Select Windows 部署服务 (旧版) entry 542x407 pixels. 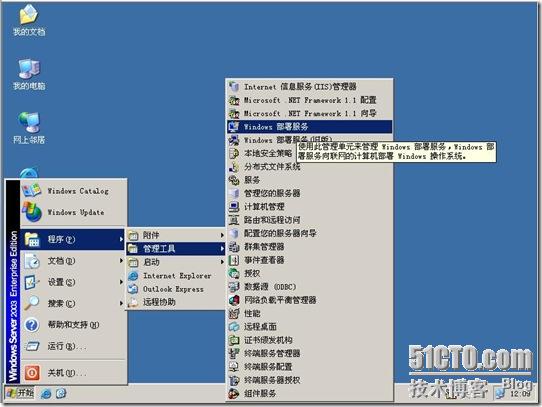[x=309, y=140]
